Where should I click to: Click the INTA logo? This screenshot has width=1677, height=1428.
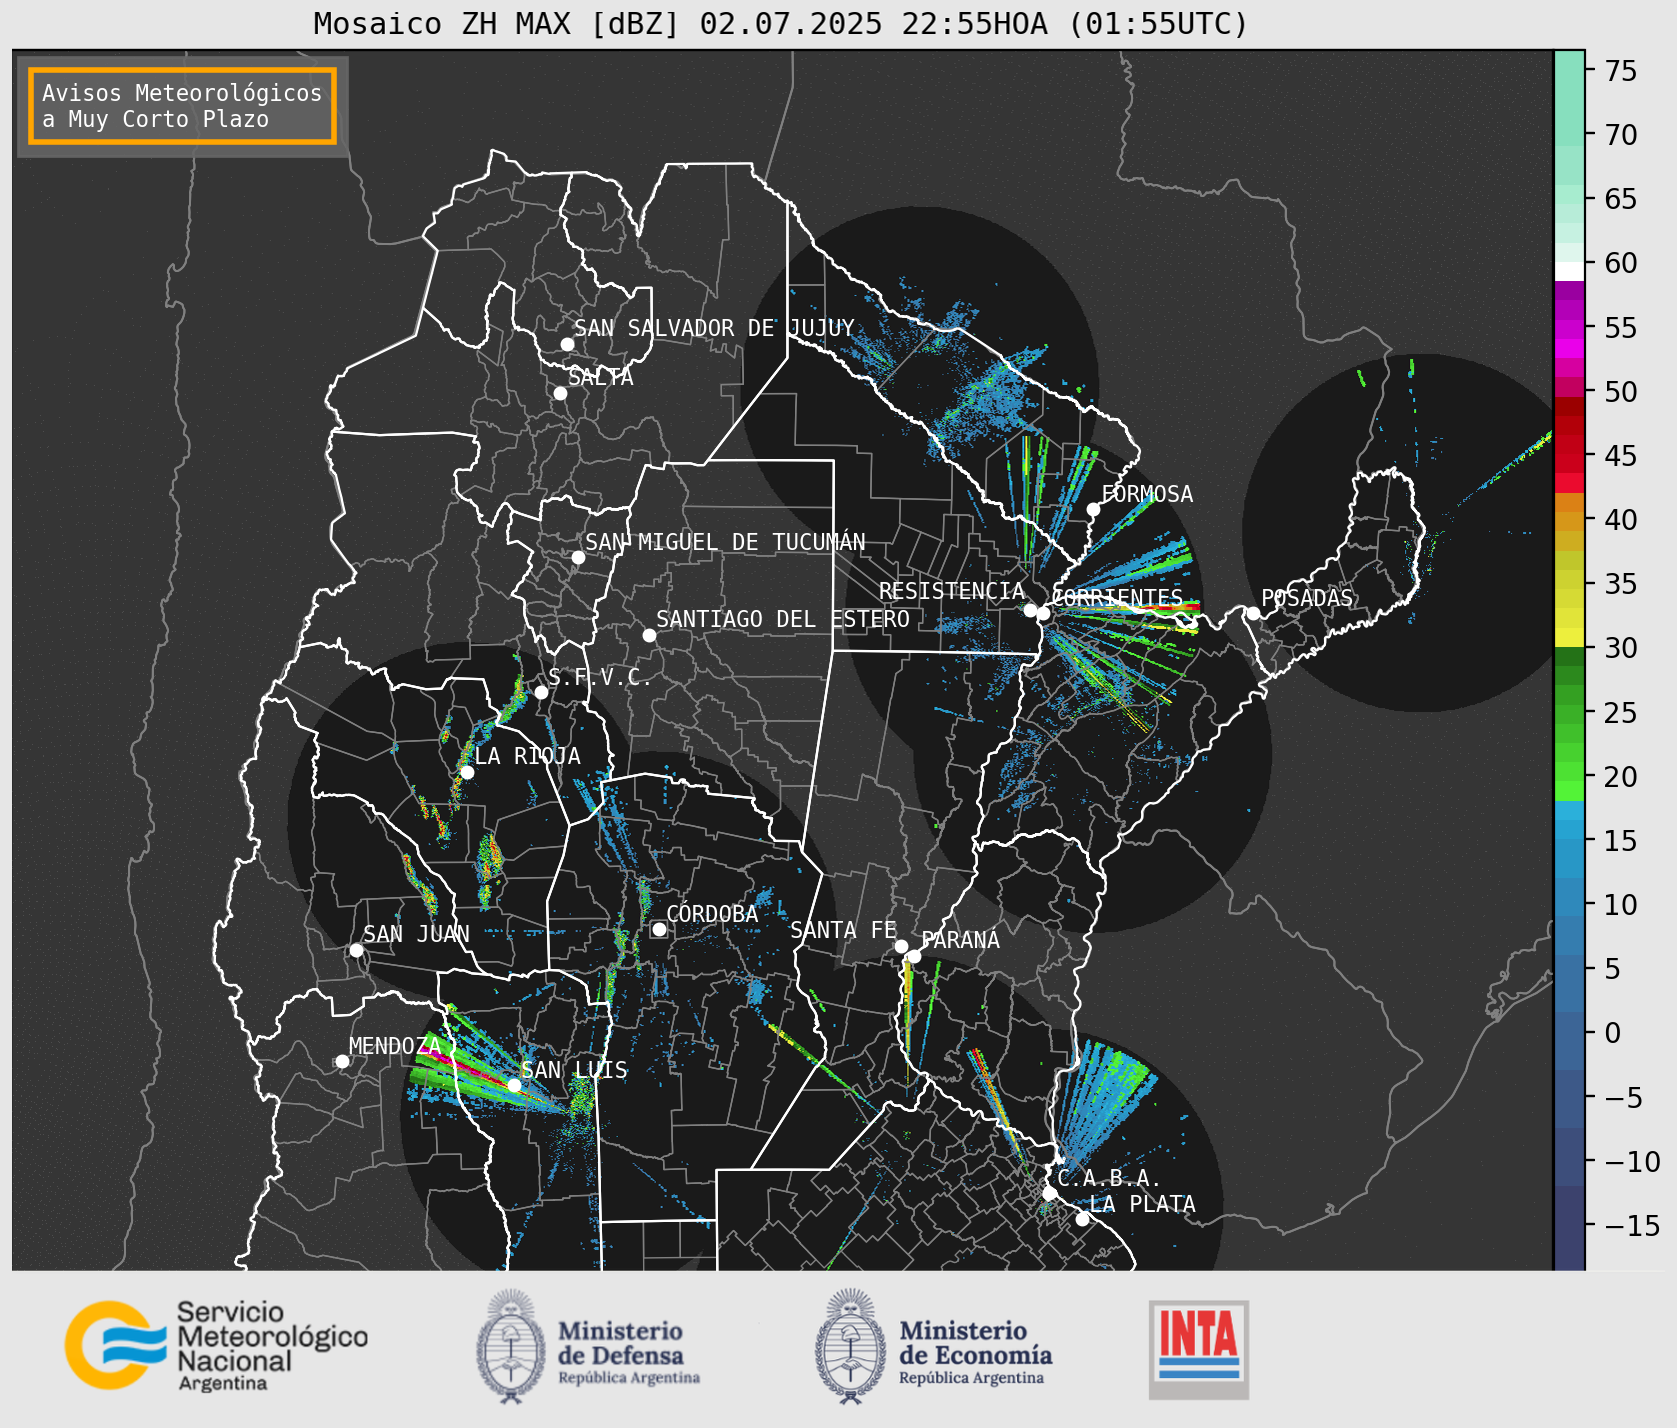pos(1199,1349)
